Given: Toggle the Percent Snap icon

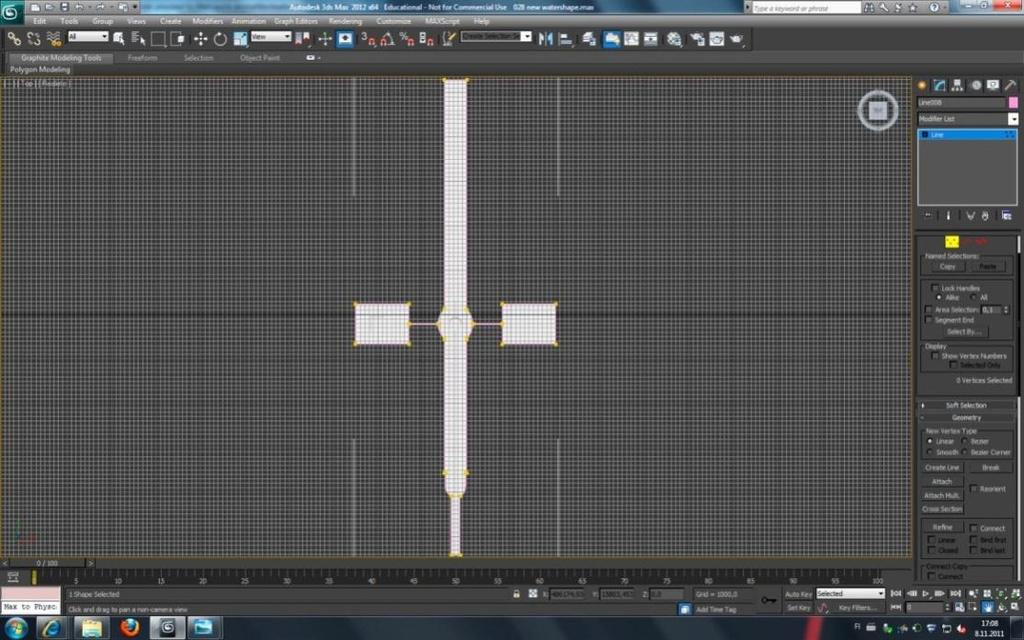Looking at the screenshot, I should [x=407, y=39].
